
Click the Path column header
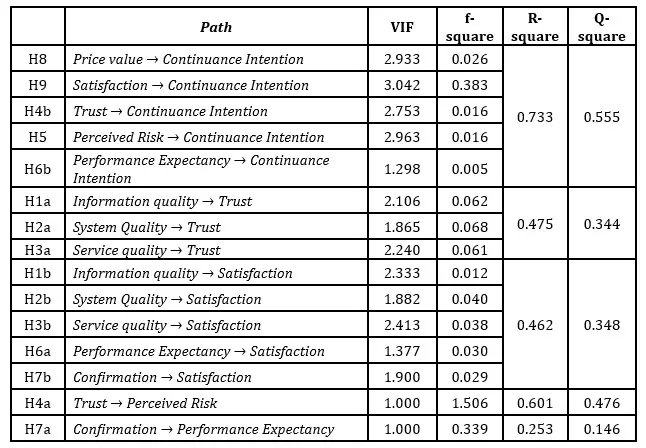click(x=216, y=27)
